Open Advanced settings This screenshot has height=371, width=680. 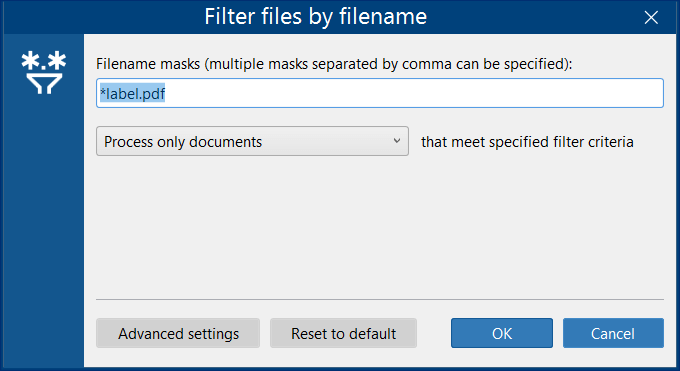coord(178,333)
